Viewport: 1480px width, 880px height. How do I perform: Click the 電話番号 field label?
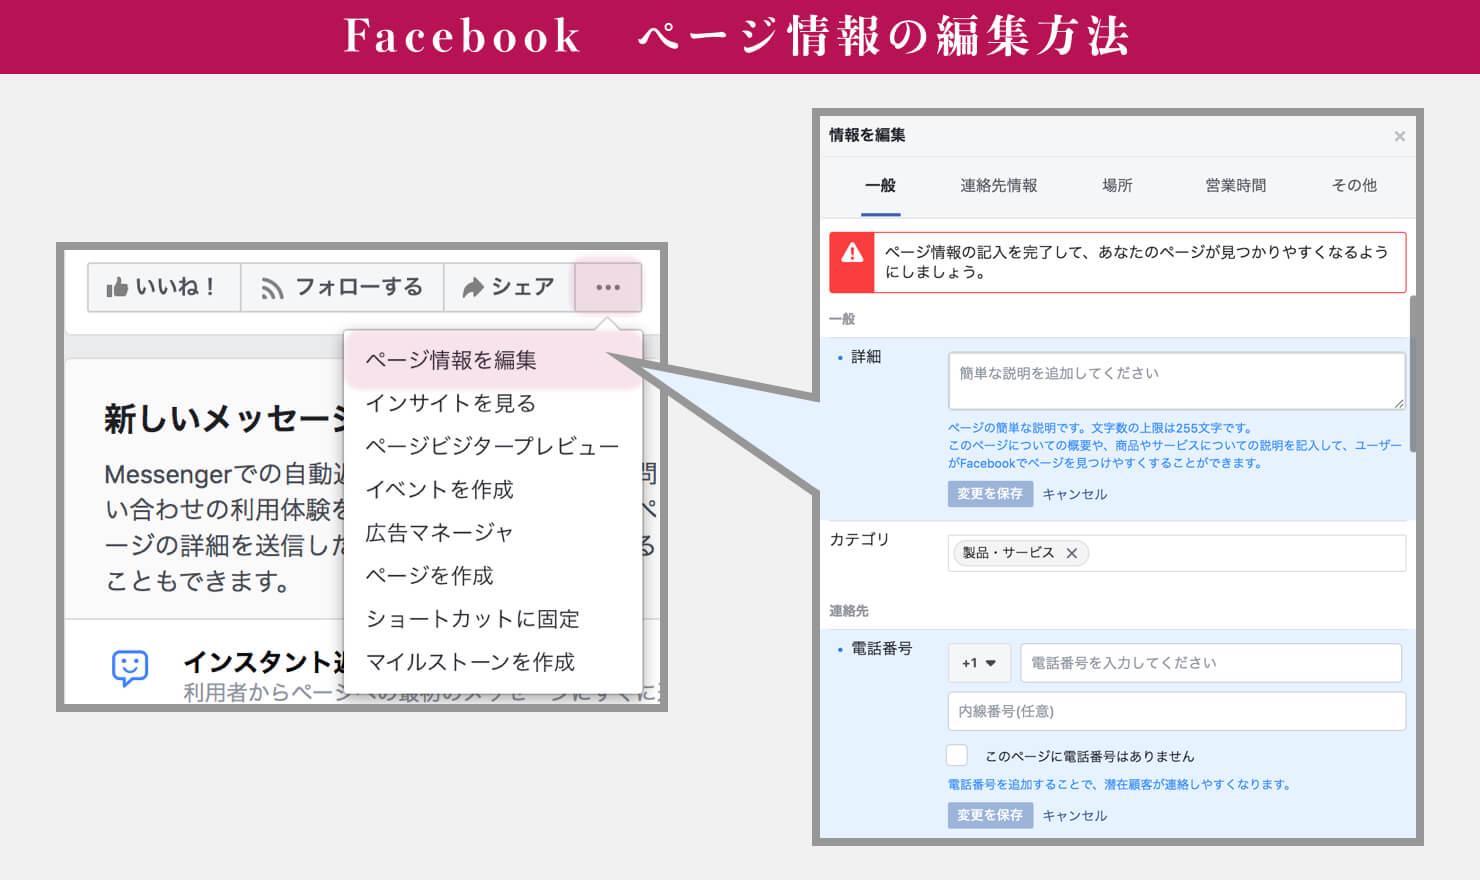[881, 649]
